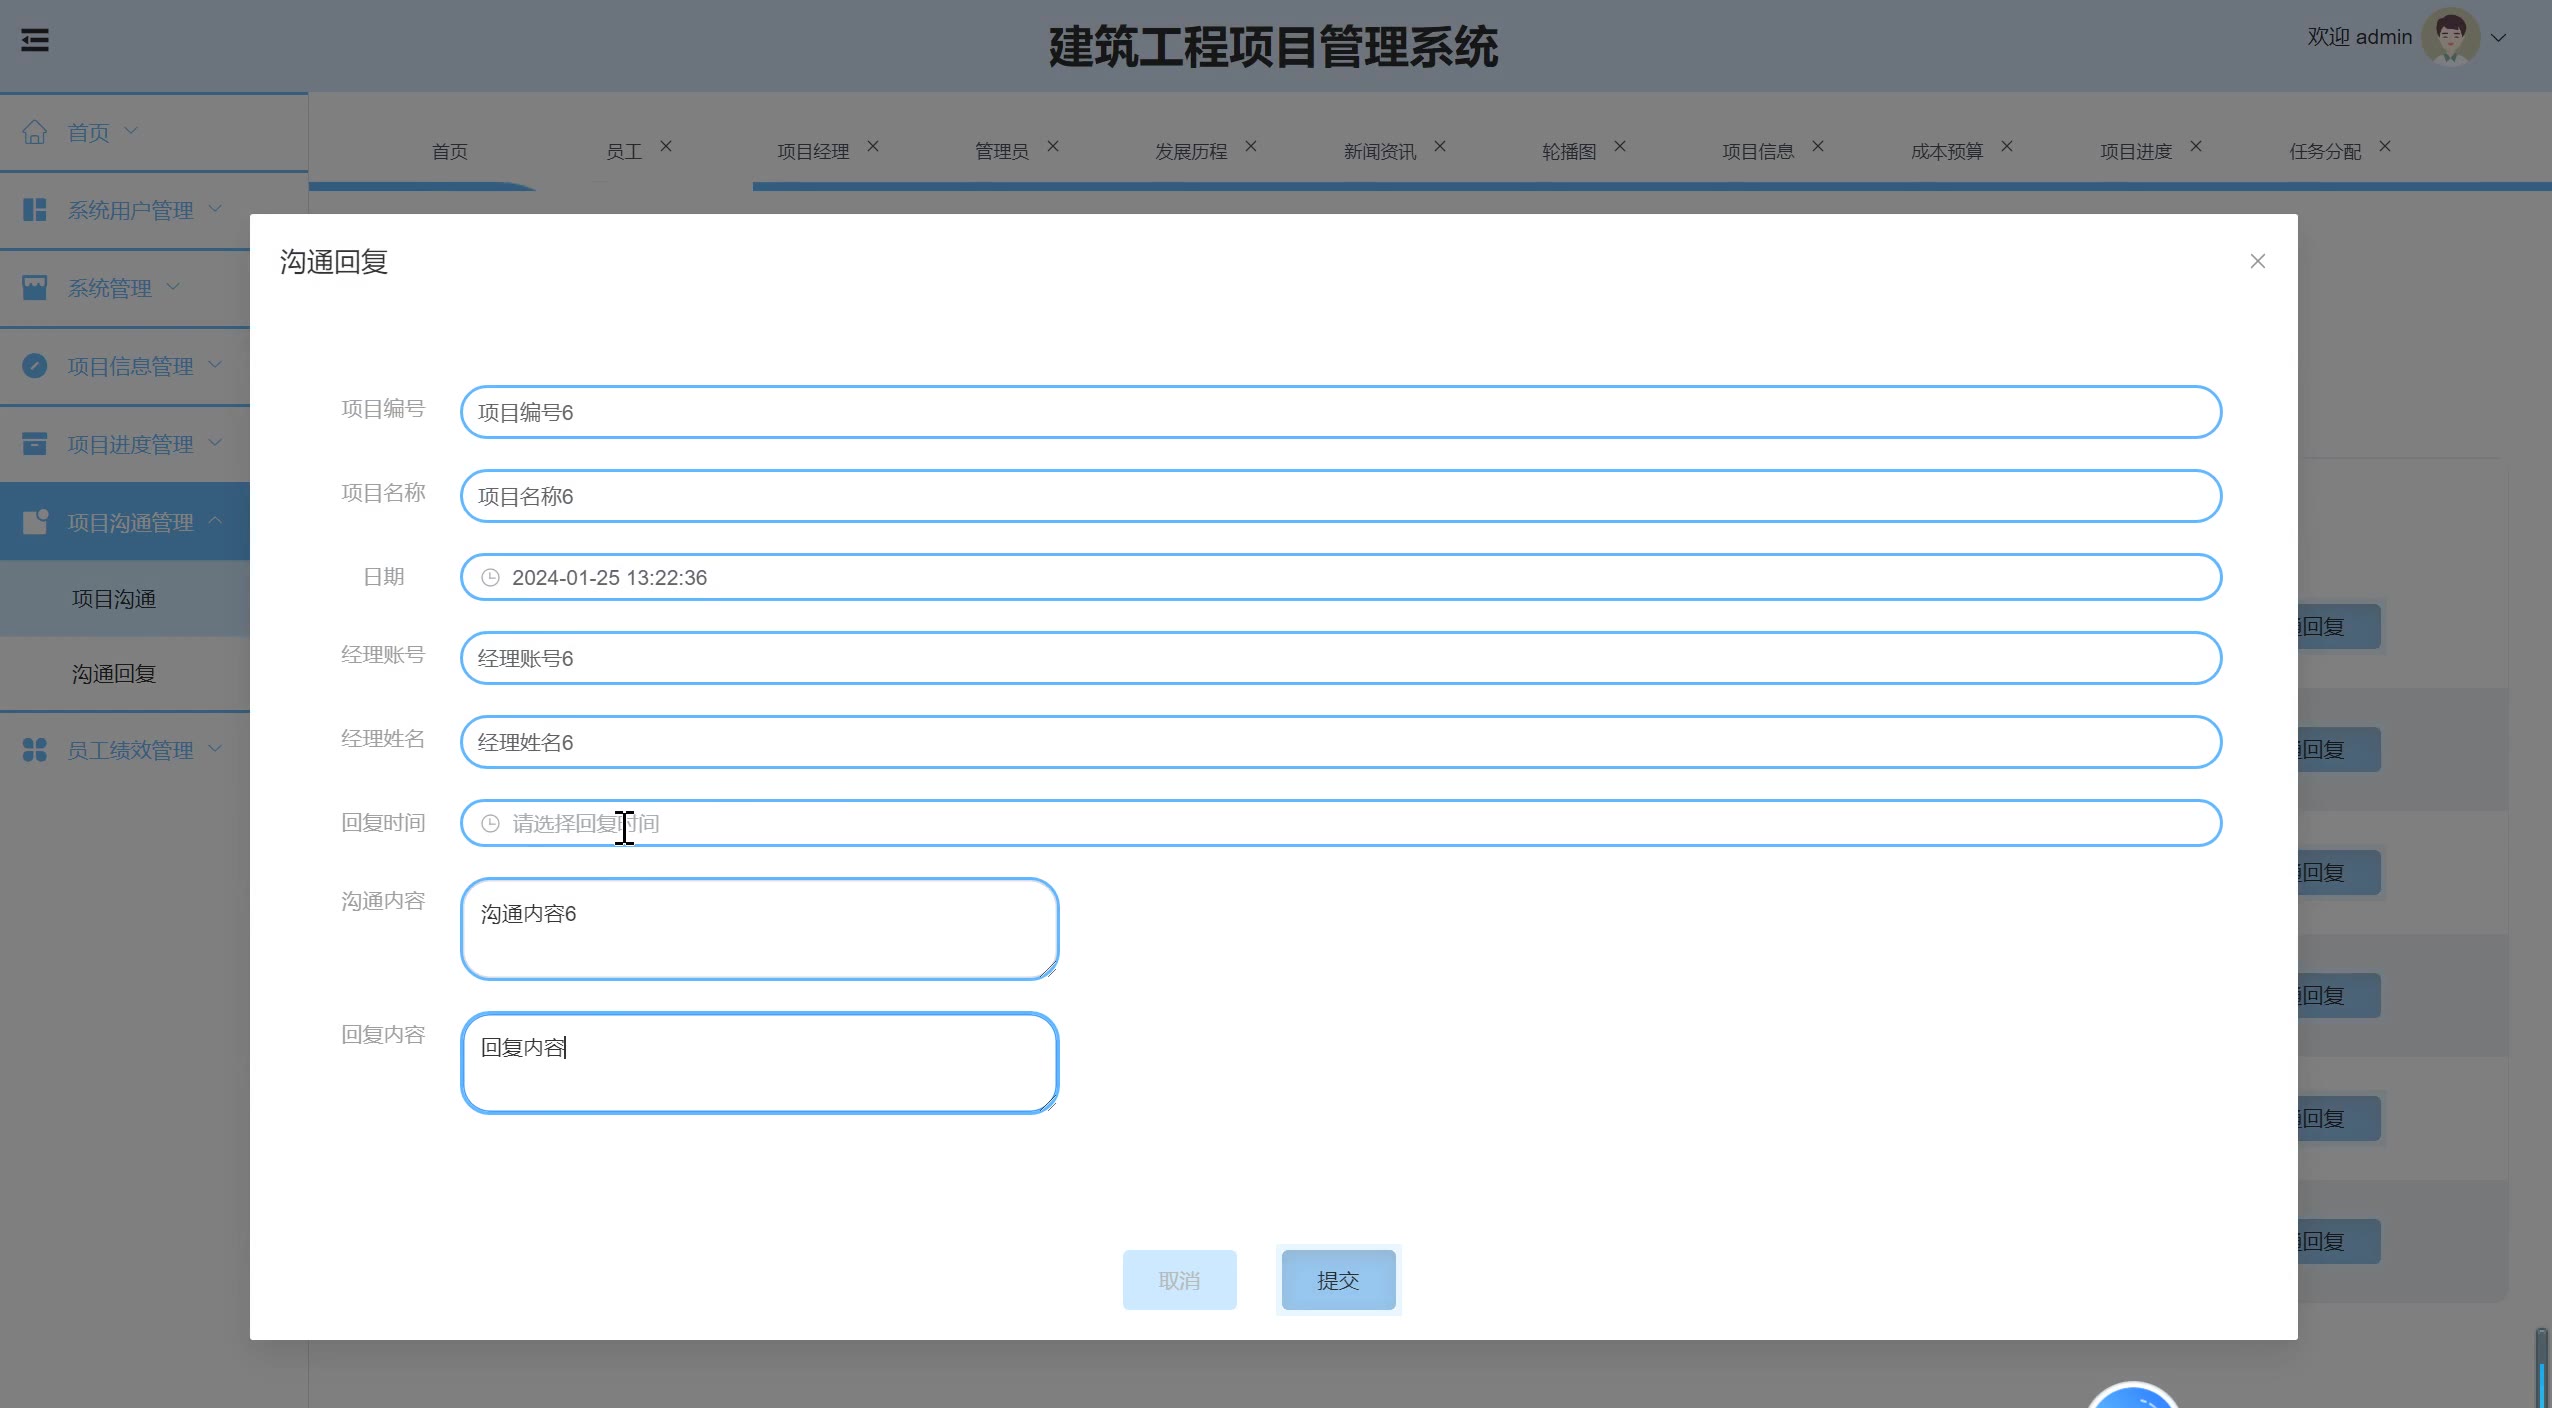Open the 项目沟通 submenu item
Image resolution: width=2552 pixels, height=1408 pixels.
pos(114,599)
